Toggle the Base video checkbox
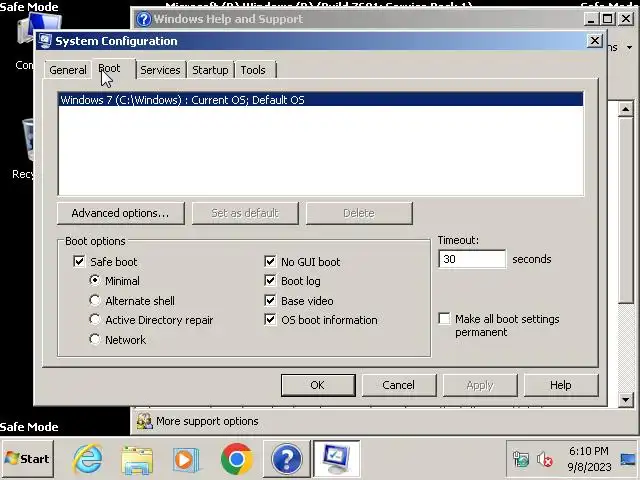 pos(270,300)
